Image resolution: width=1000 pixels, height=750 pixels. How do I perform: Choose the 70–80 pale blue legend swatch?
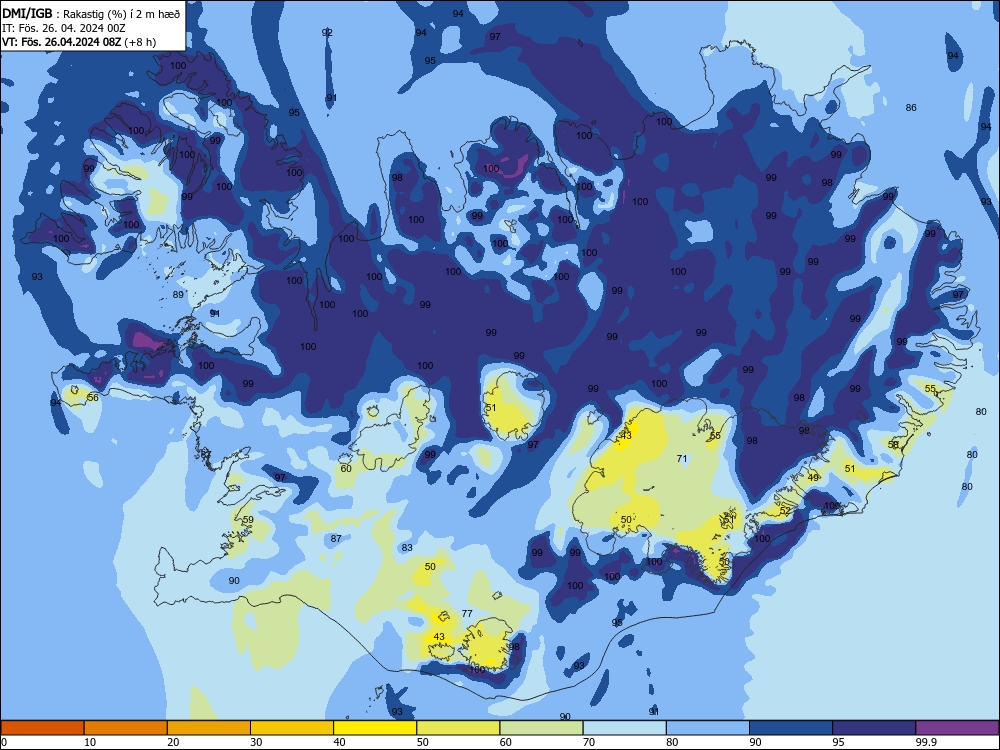[624, 728]
